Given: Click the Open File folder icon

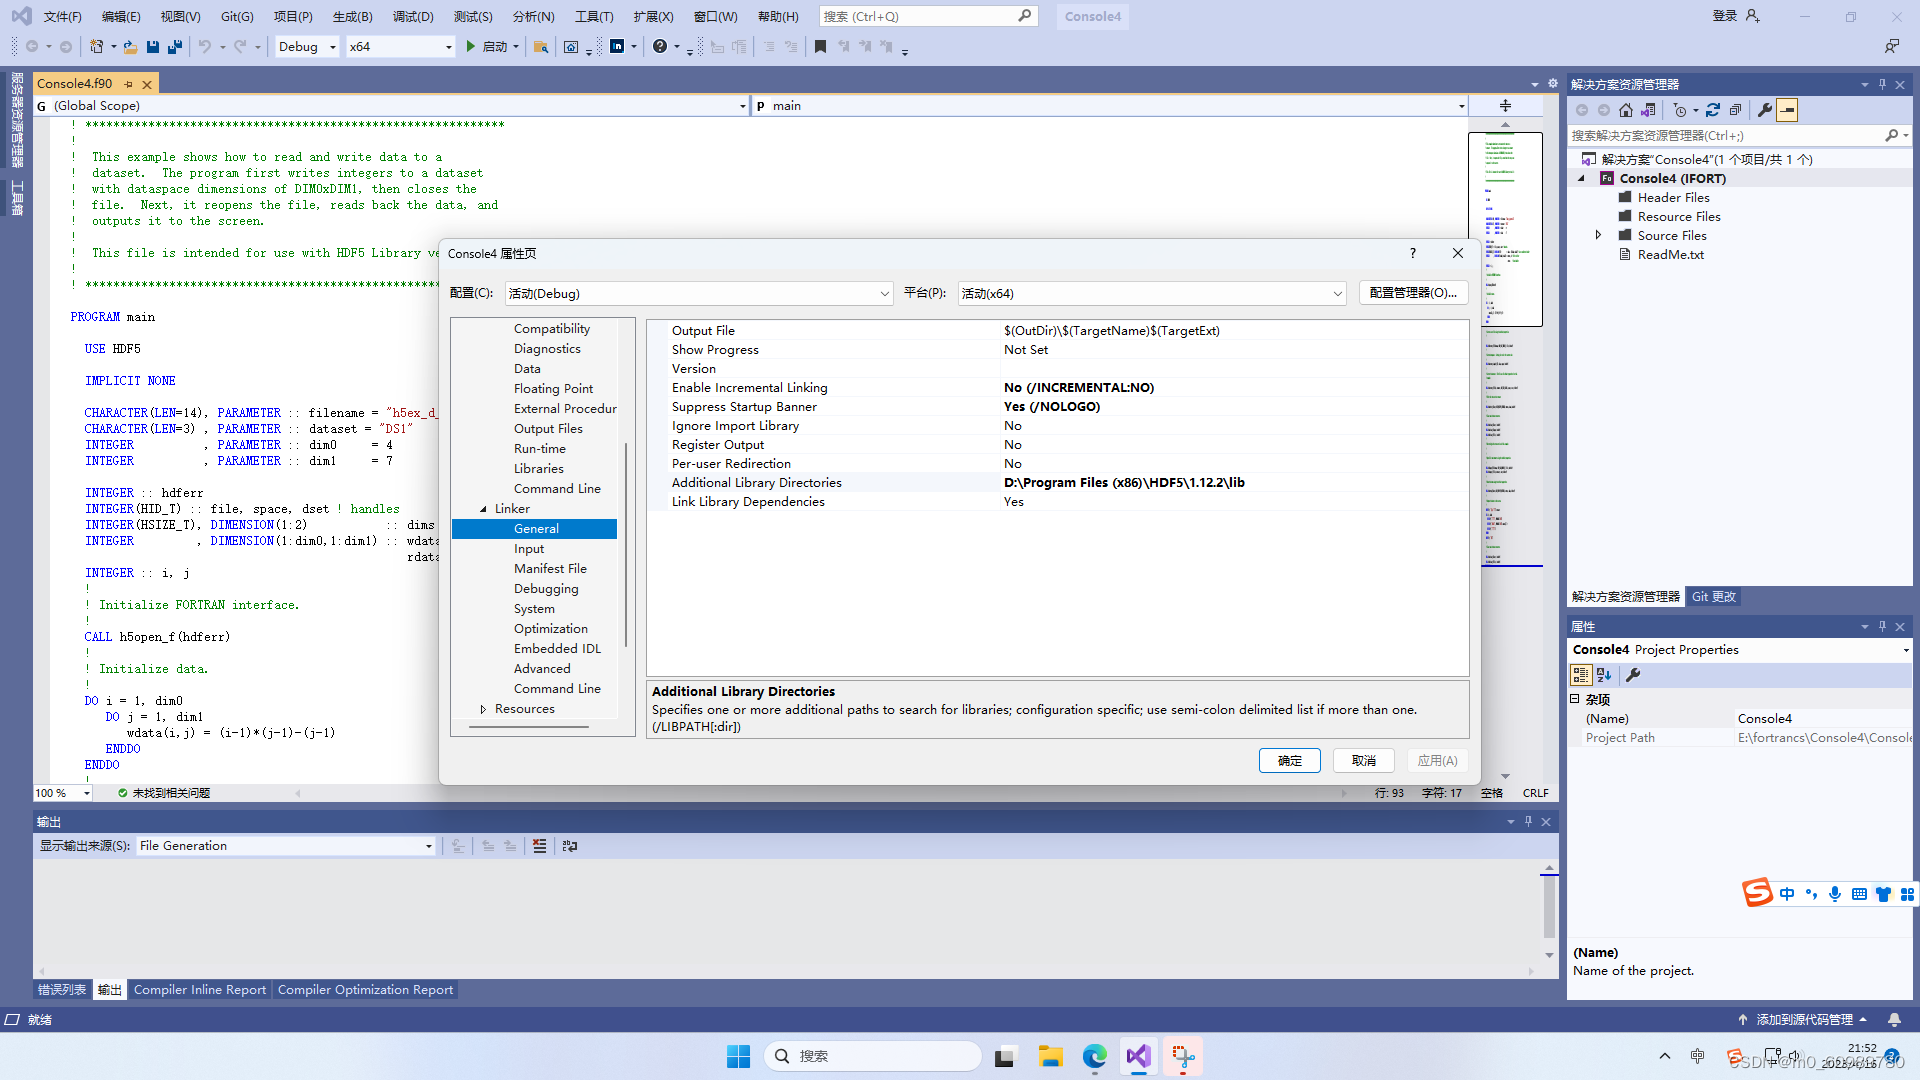Looking at the screenshot, I should click(130, 47).
